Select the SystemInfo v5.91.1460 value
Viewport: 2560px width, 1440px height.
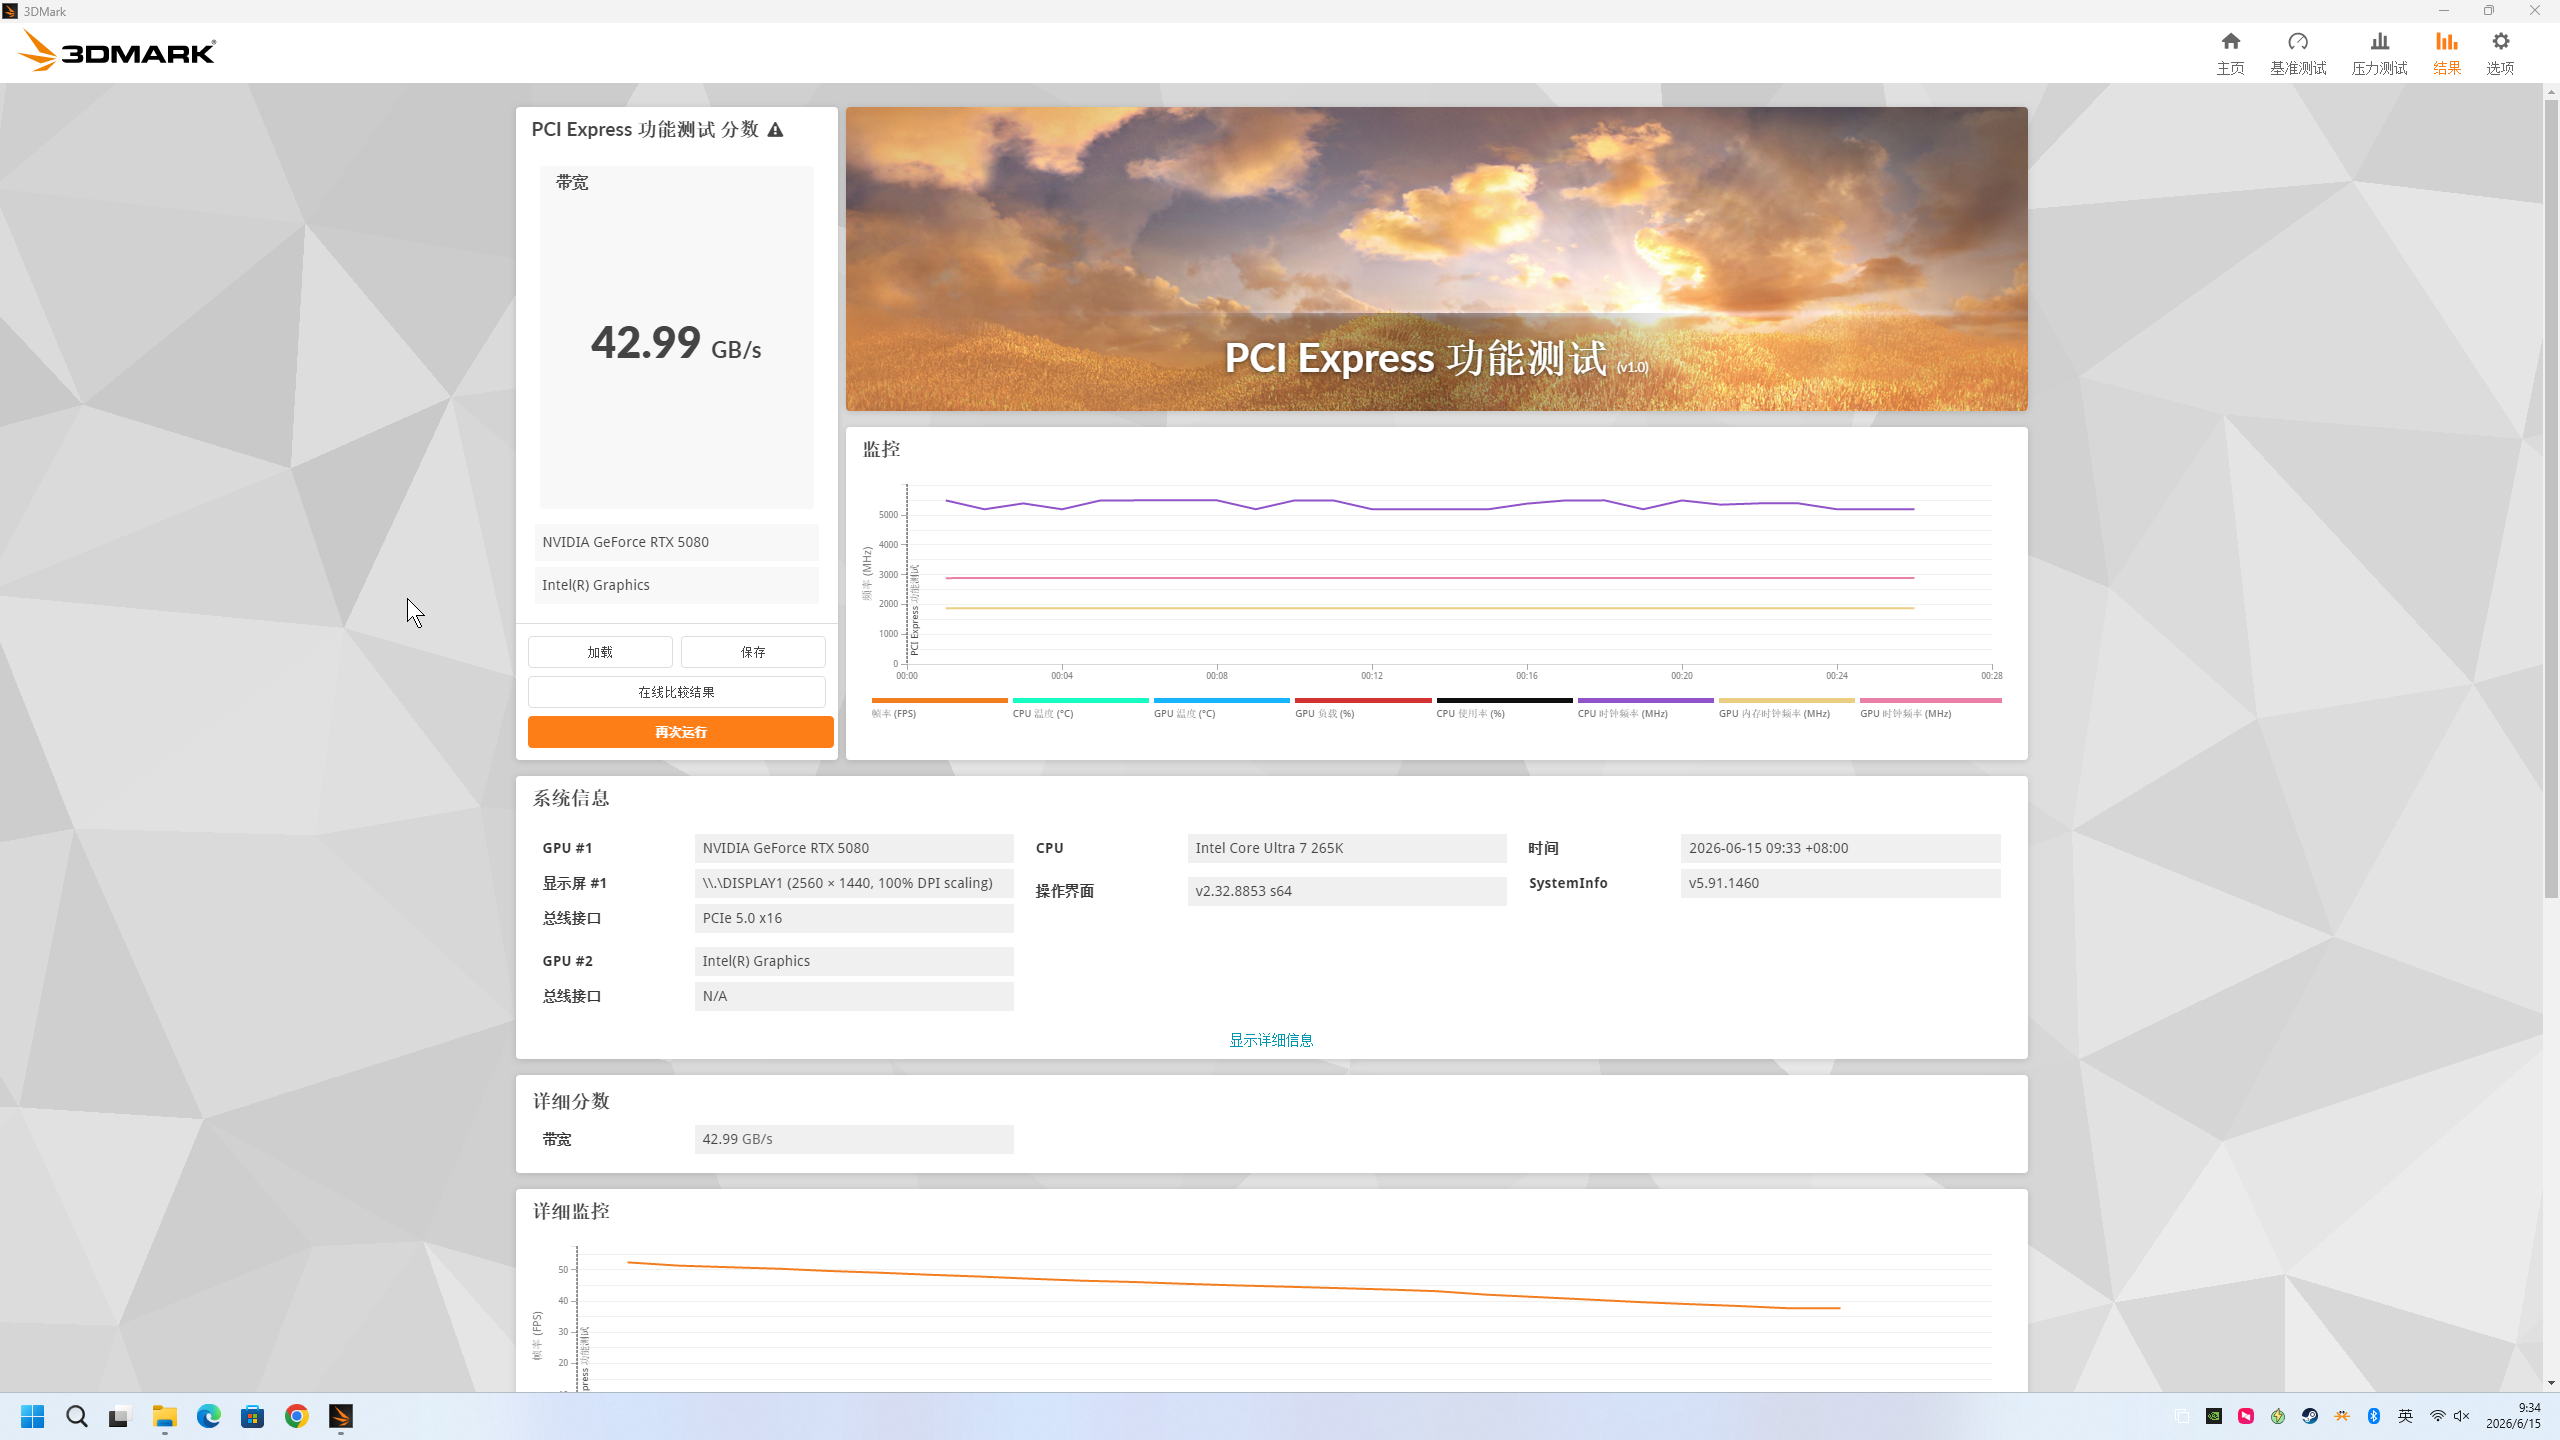click(x=1840, y=883)
